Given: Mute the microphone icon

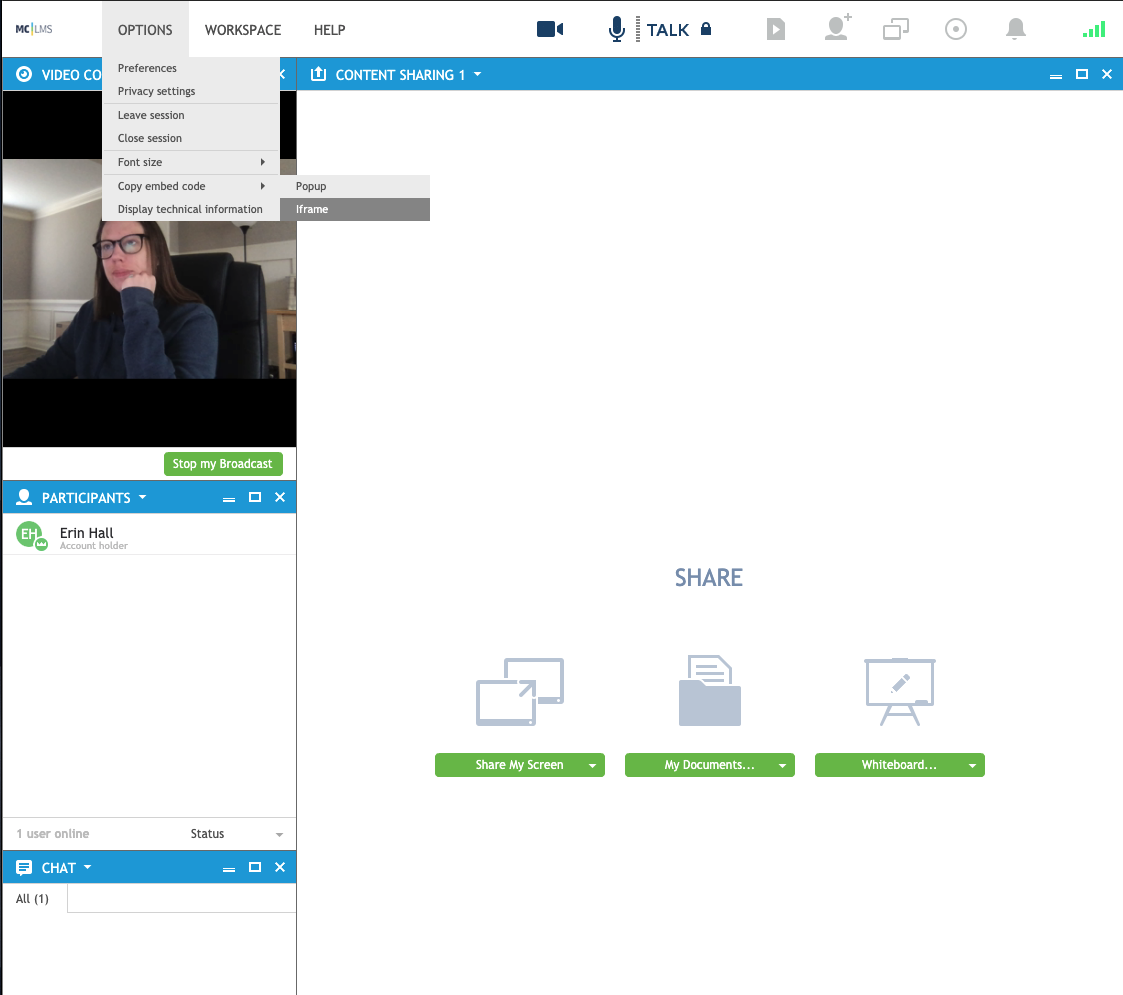Looking at the screenshot, I should pyautogui.click(x=616, y=29).
